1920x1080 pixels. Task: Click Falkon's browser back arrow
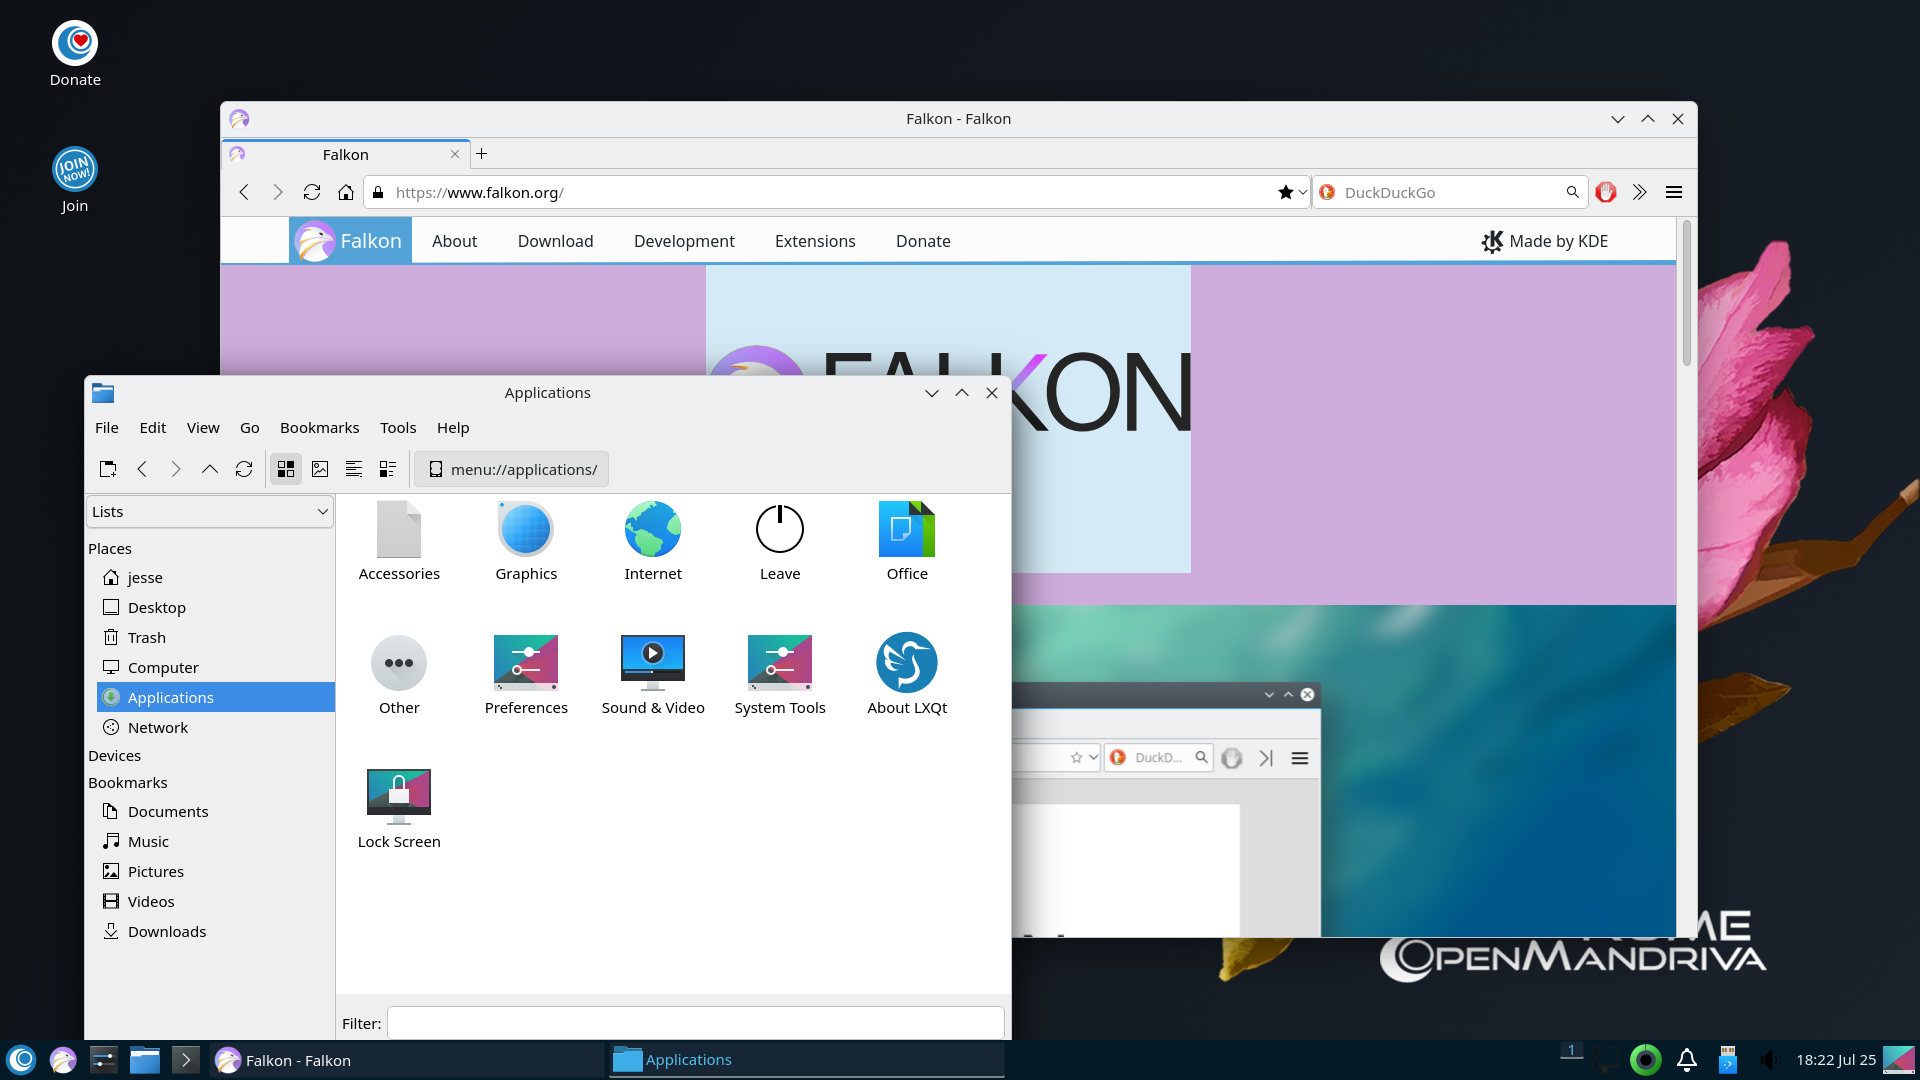244,192
